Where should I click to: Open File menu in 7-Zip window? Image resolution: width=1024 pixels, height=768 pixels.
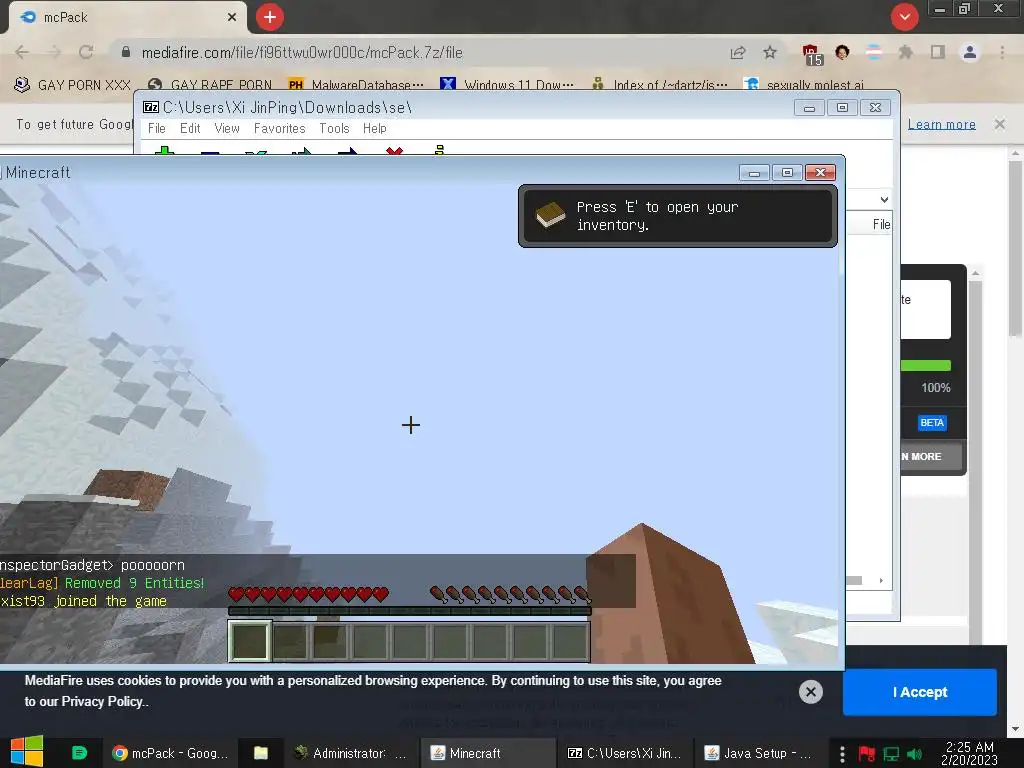157,129
